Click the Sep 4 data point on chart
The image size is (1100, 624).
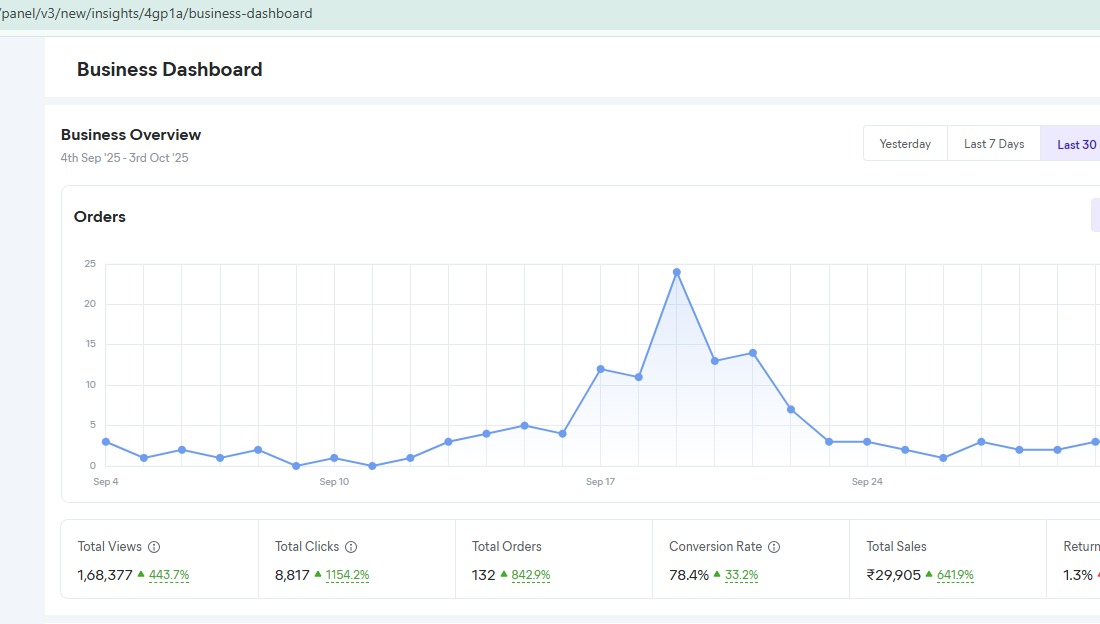[x=106, y=442]
